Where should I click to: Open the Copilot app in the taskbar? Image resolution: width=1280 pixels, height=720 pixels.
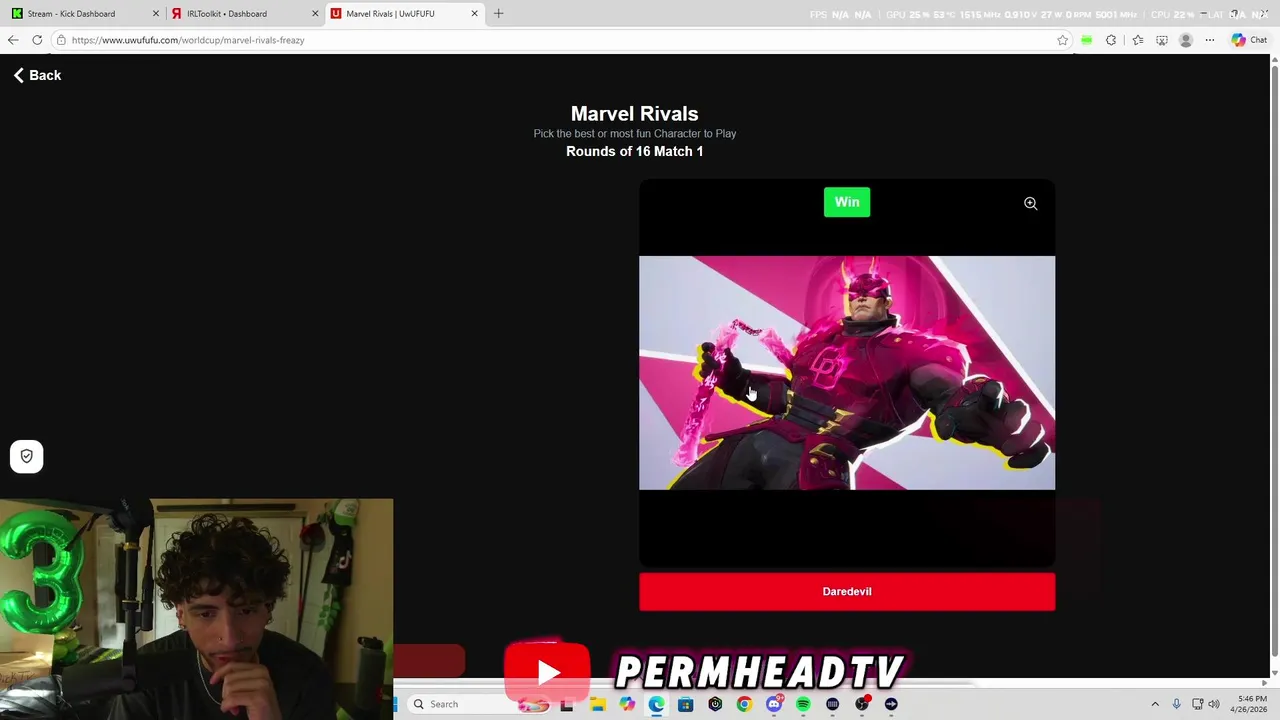coord(627,704)
